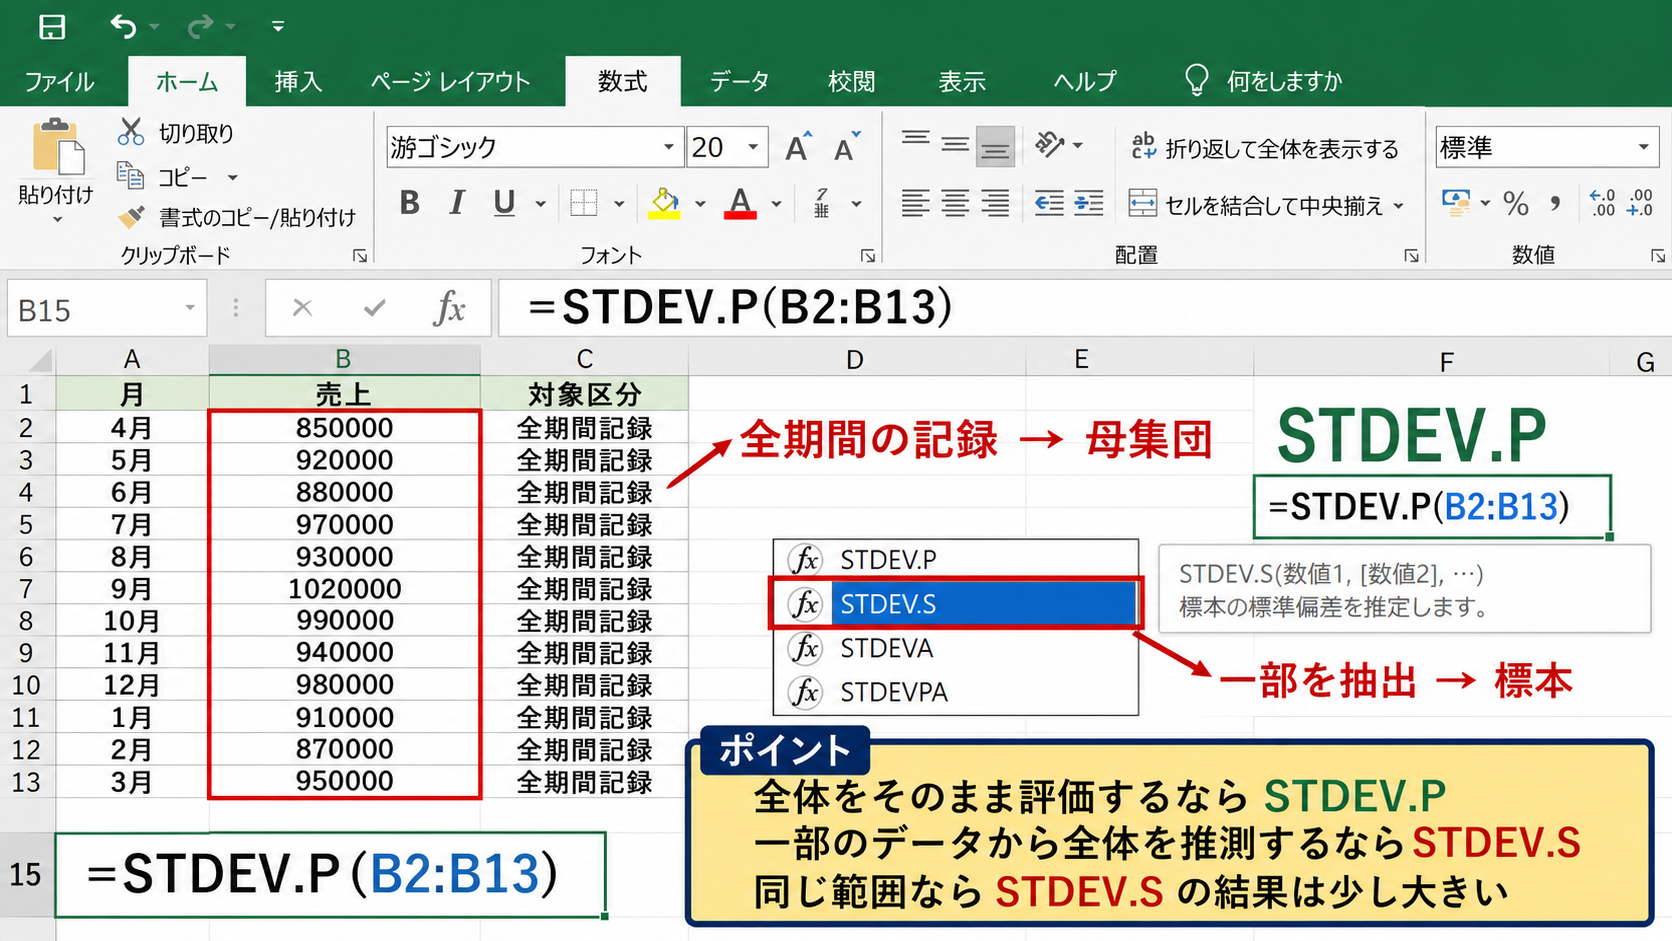The height and width of the screenshot is (941, 1672).
Task: Click the increase decimal icon
Action: 1602,203
